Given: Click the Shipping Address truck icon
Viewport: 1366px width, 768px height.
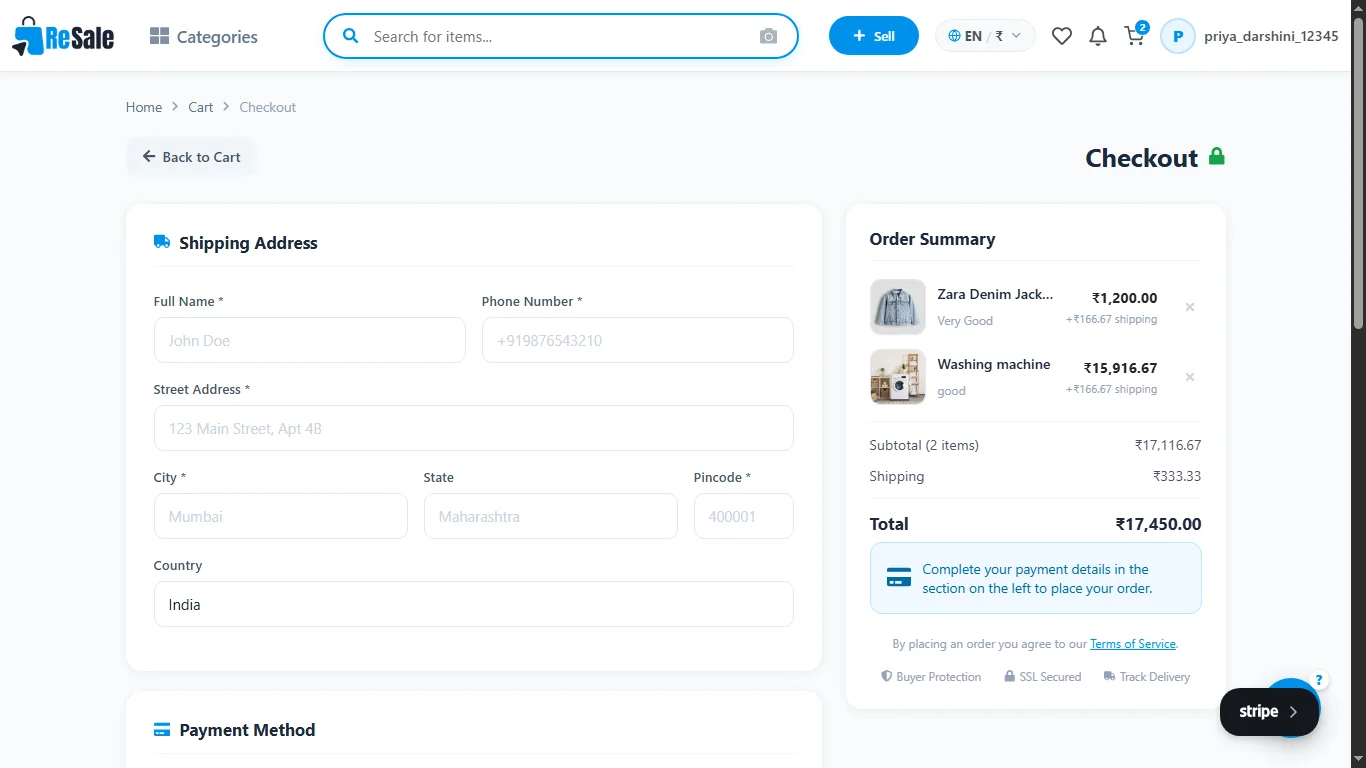Looking at the screenshot, I should [162, 242].
